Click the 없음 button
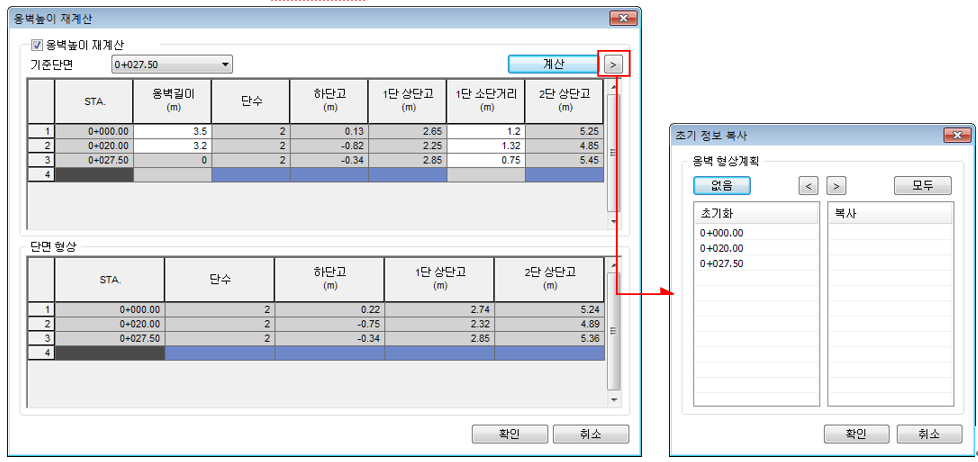 click(721, 186)
